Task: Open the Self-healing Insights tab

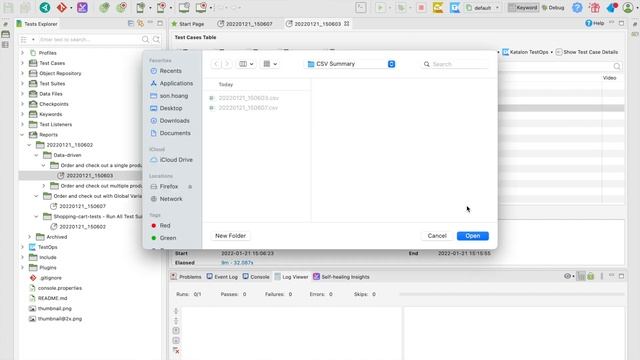Action: [x=341, y=277]
